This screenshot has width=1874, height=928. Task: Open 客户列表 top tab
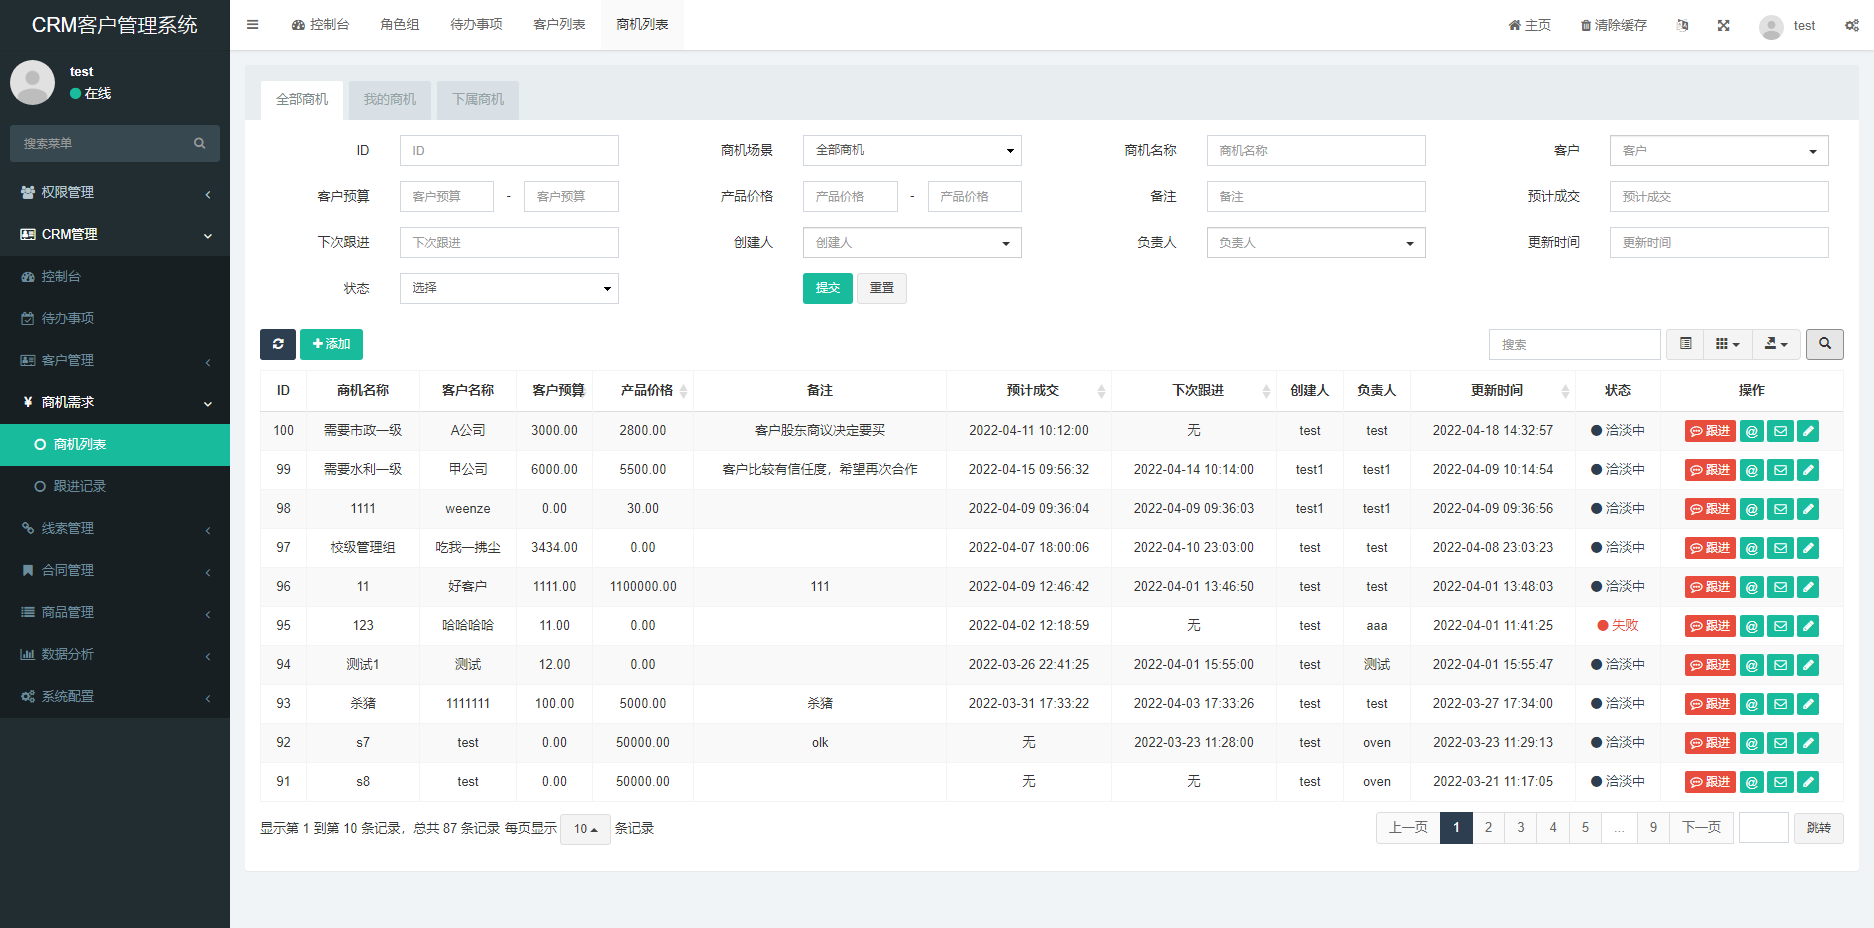559,25
